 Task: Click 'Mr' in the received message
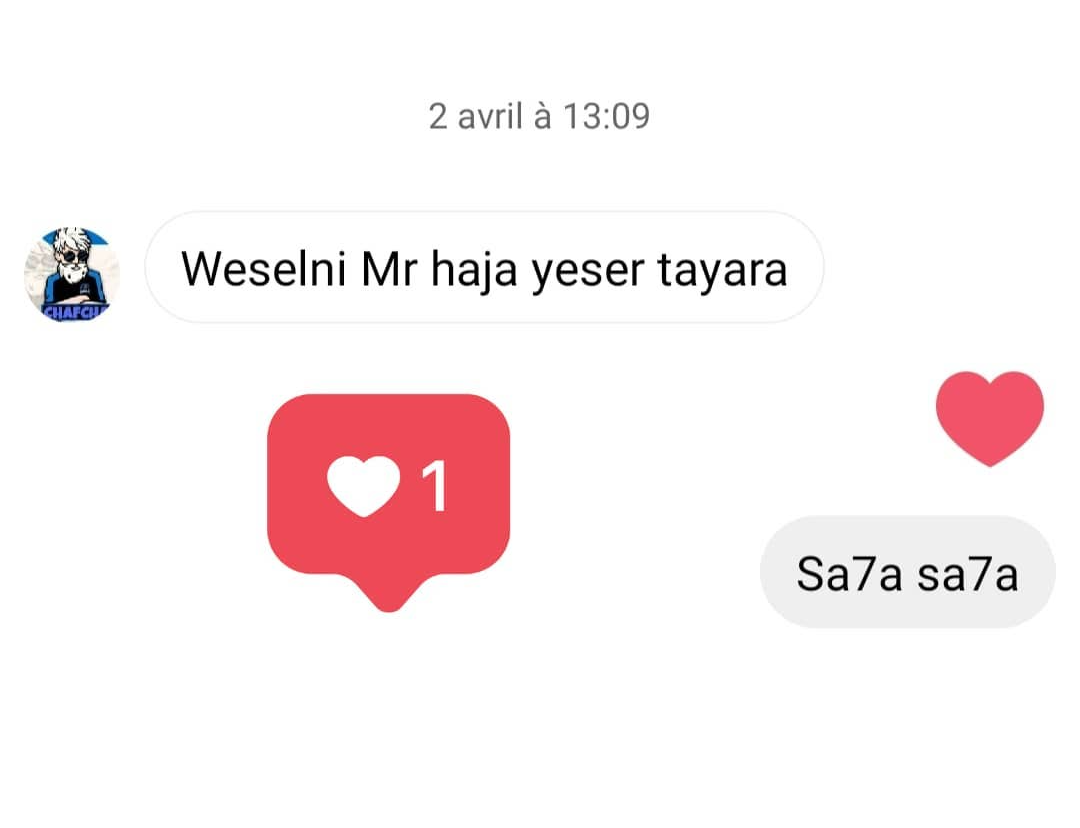pyautogui.click(x=389, y=268)
